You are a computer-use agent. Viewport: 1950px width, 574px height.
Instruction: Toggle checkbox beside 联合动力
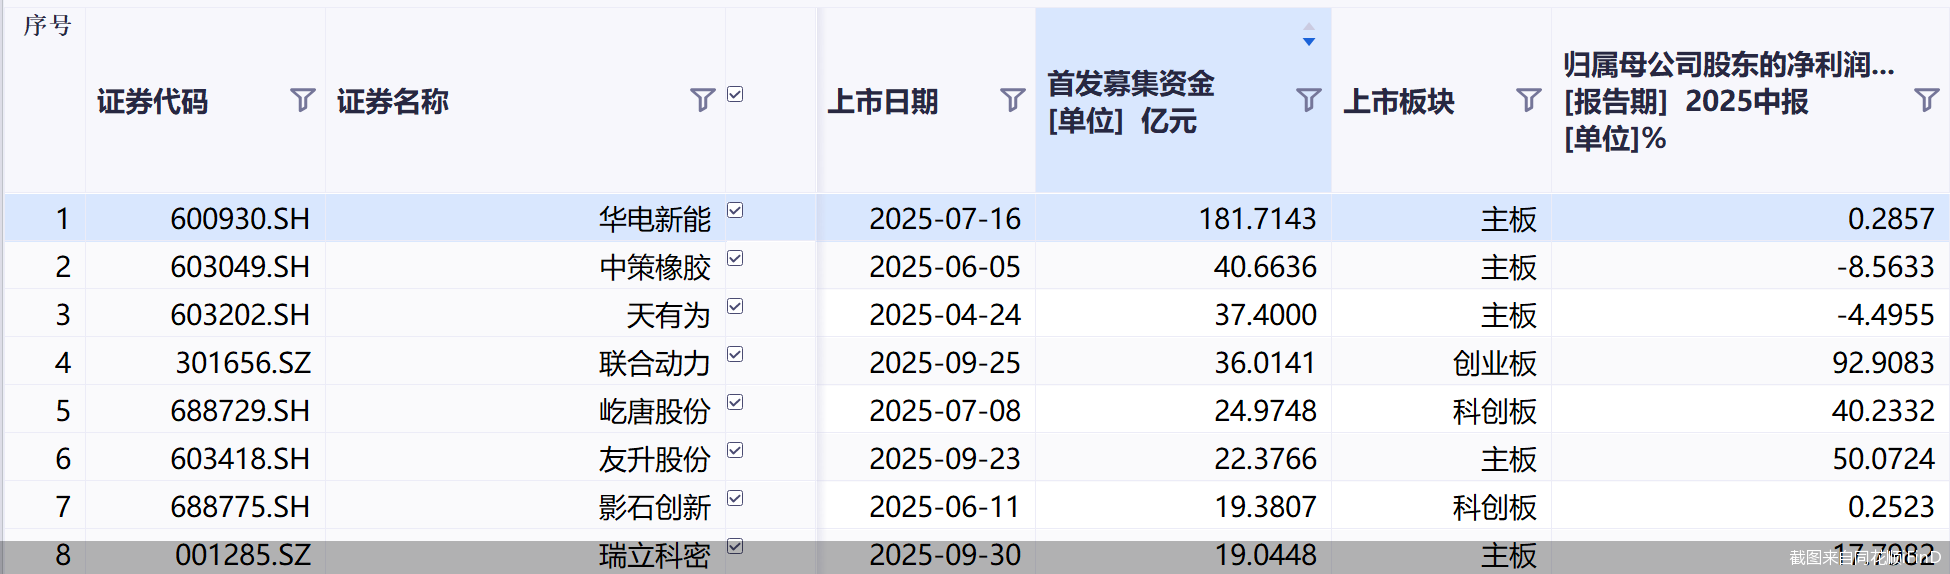[735, 355]
